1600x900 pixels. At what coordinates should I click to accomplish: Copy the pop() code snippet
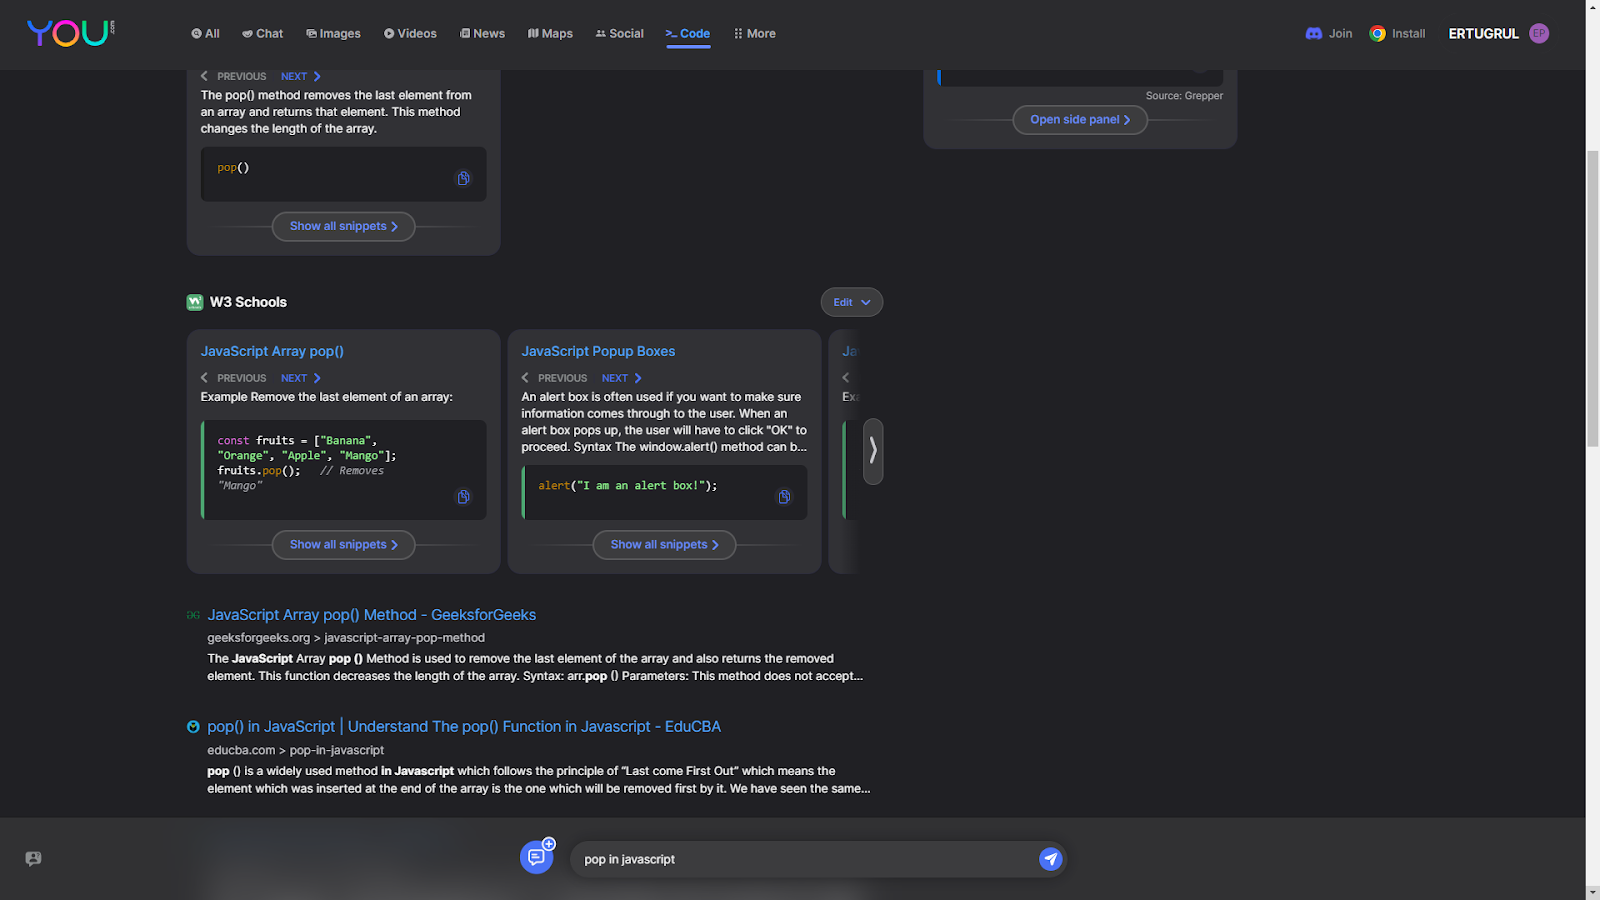click(463, 179)
